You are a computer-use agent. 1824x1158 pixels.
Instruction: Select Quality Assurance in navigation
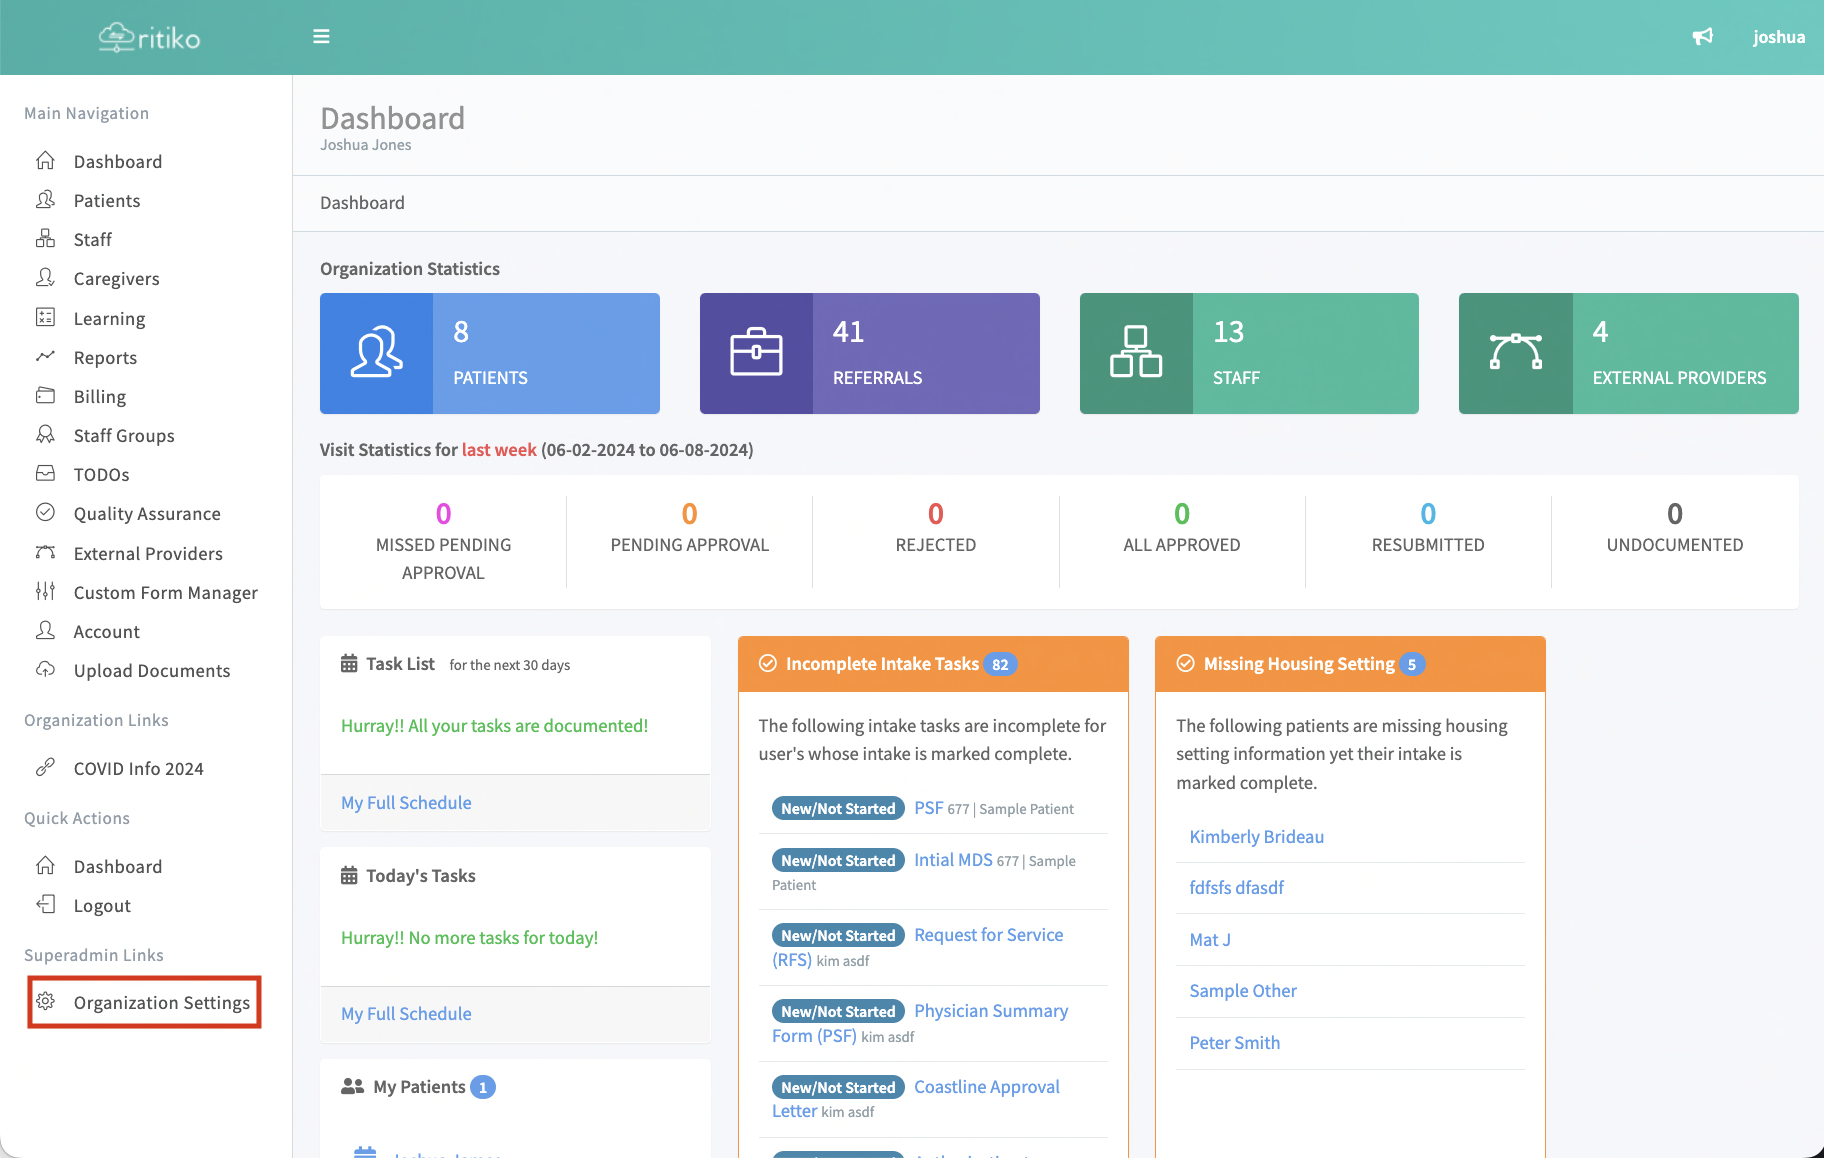coord(147,514)
